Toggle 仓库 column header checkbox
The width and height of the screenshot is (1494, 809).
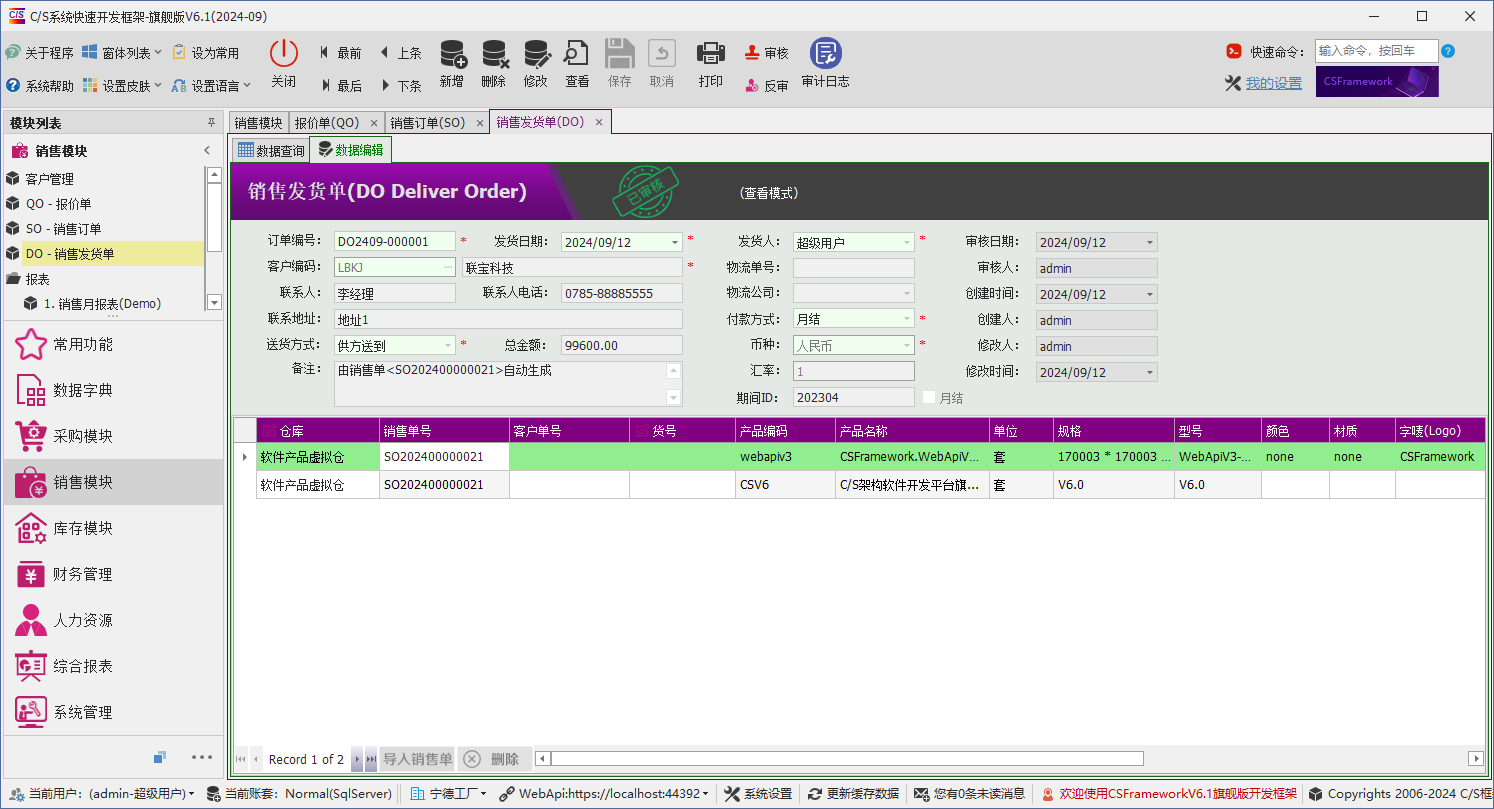click(269, 431)
